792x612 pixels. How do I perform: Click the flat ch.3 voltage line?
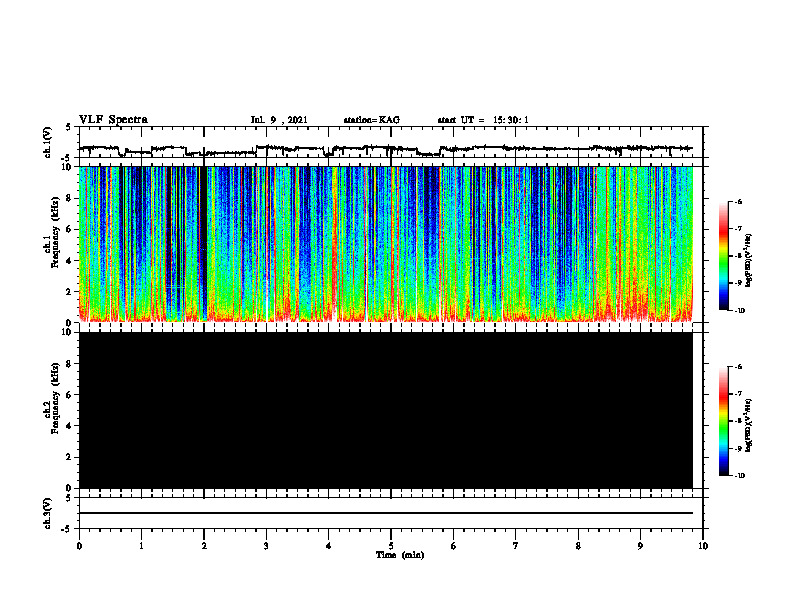385,513
